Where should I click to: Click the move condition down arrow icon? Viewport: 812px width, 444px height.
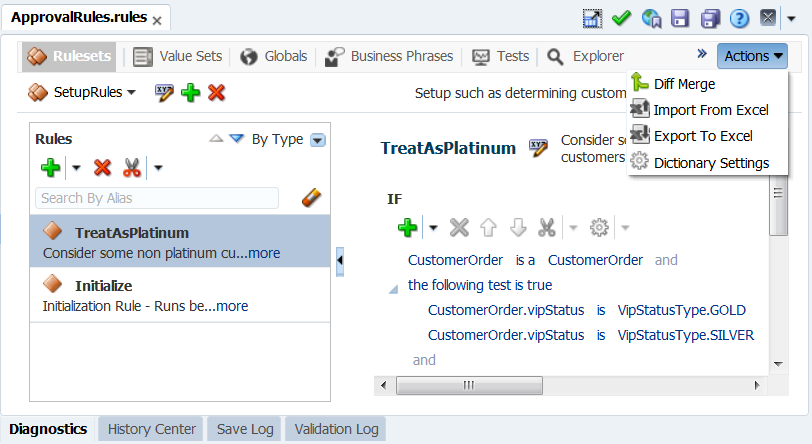(518, 227)
